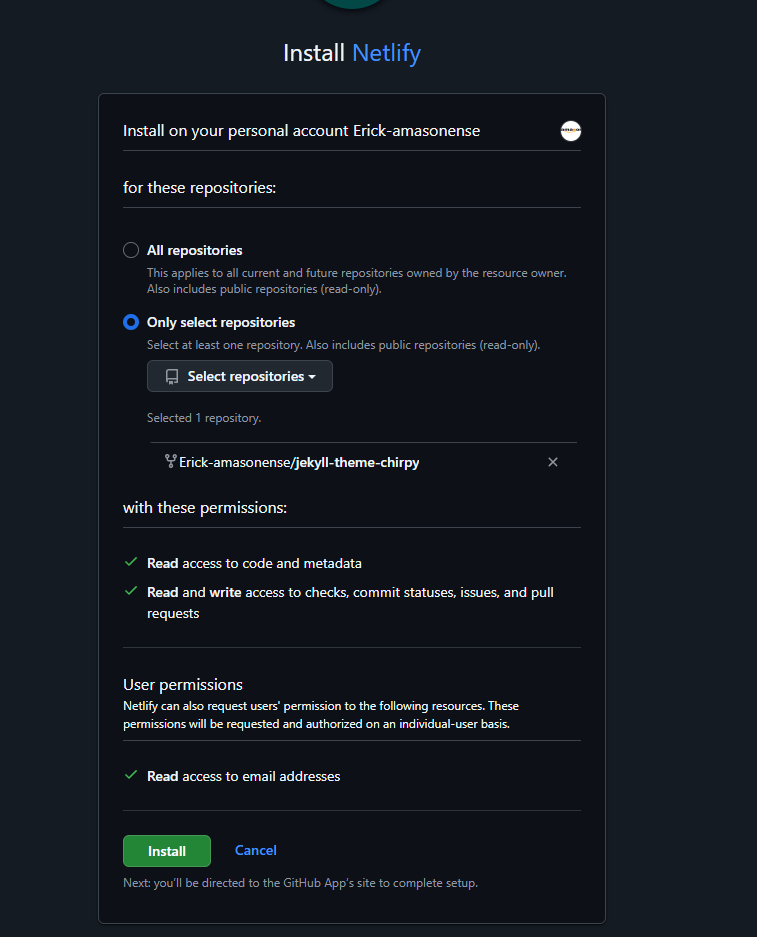Click the Cancel link
Viewport: 757px width, 937px height.
tap(255, 850)
